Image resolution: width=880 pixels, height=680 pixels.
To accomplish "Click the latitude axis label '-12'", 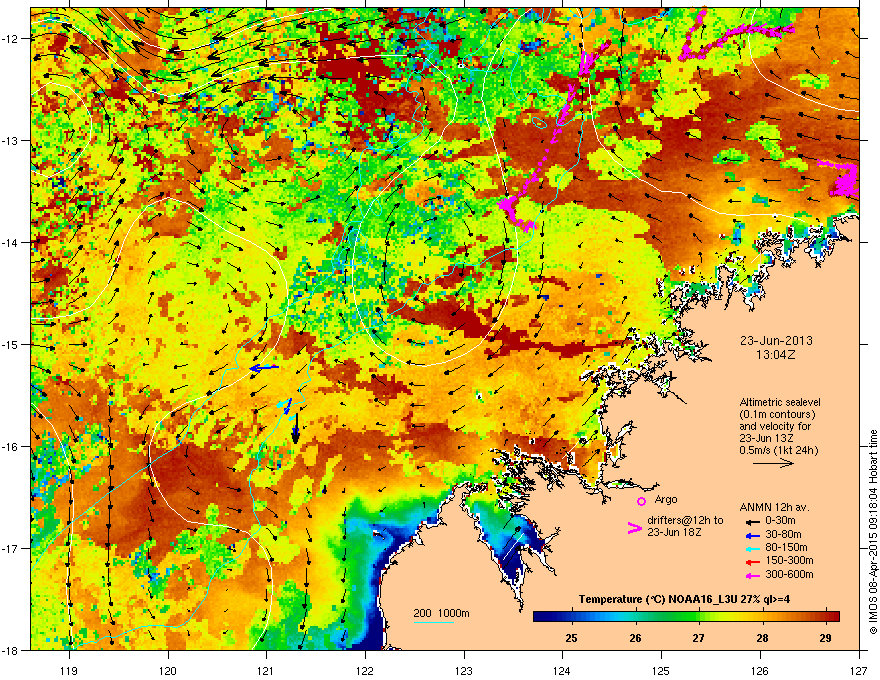I will [10, 38].
